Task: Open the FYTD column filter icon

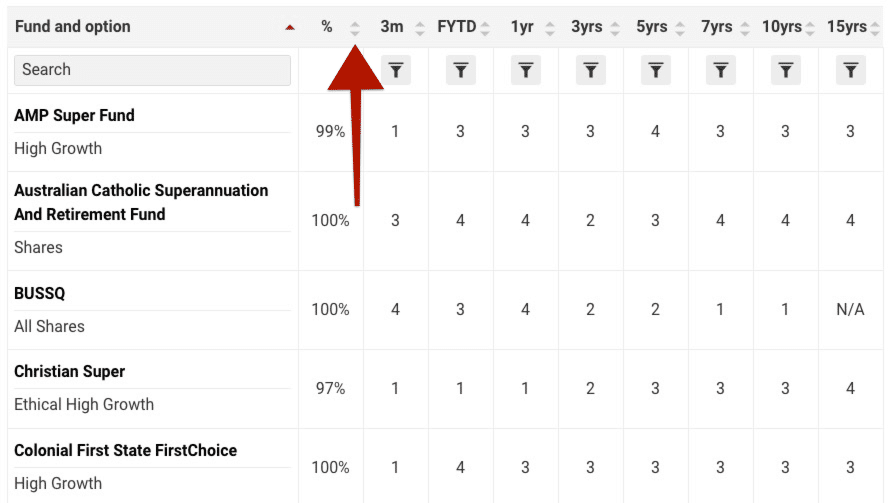Action: (x=460, y=70)
